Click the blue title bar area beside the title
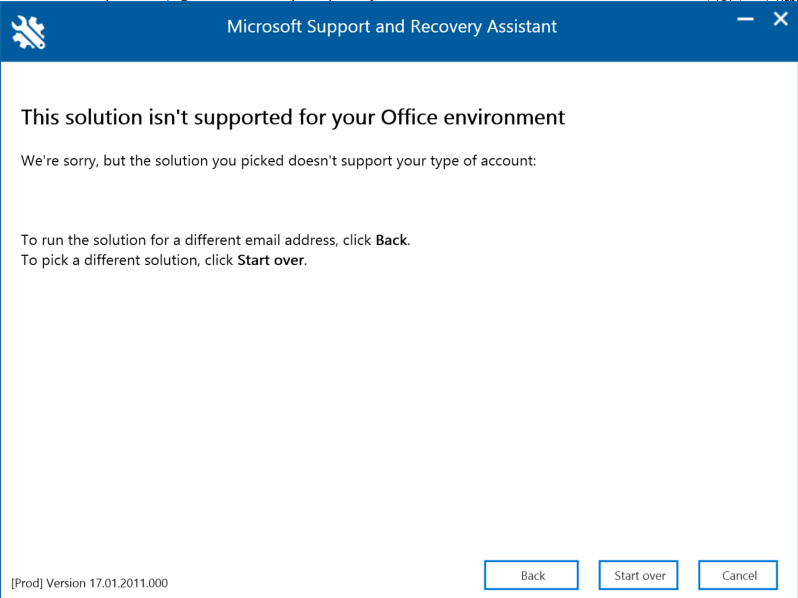Screen dimensions: 798x598 646,31
